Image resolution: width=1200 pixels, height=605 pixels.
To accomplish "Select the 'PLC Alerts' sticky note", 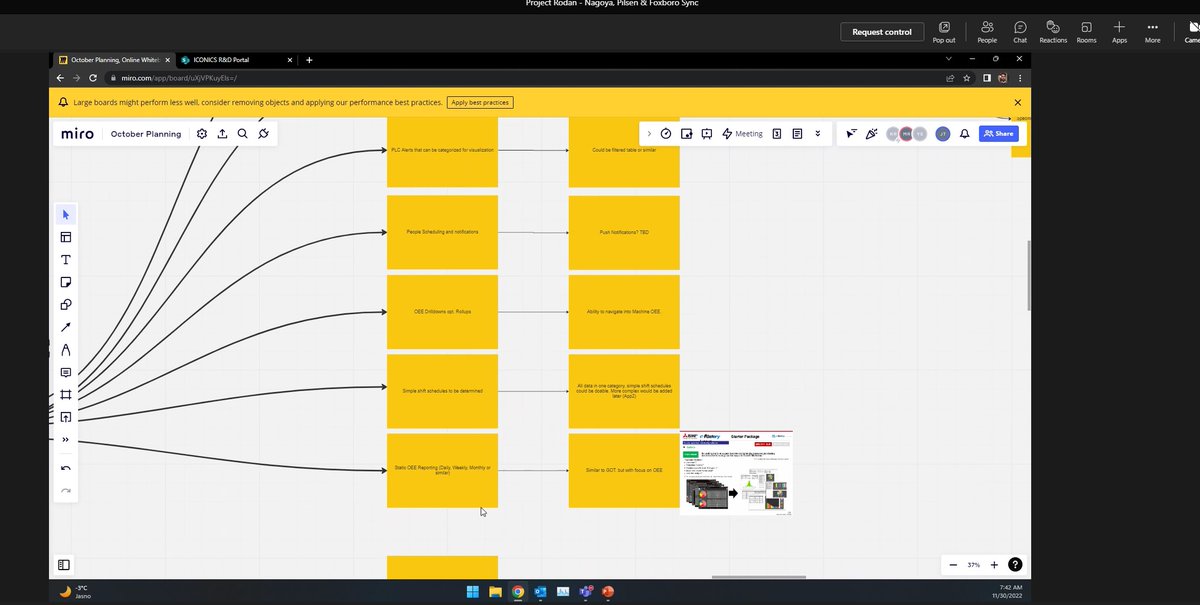I will [x=442, y=152].
